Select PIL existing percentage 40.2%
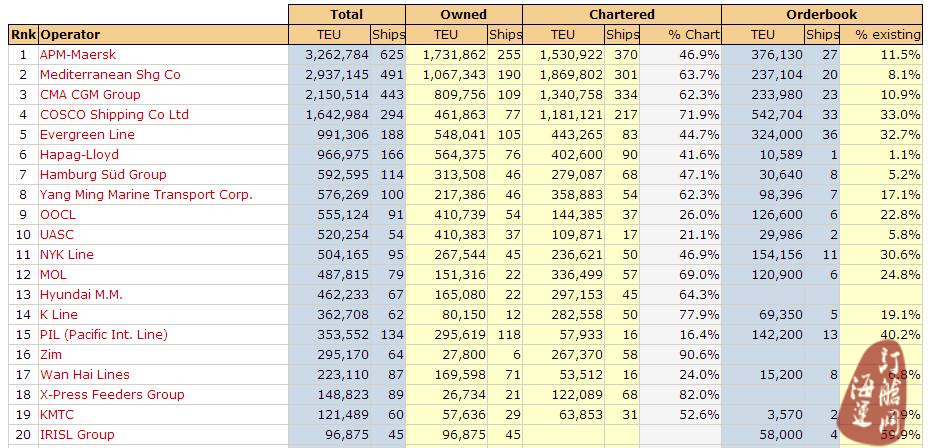The height and width of the screenshot is (448, 934). point(900,334)
